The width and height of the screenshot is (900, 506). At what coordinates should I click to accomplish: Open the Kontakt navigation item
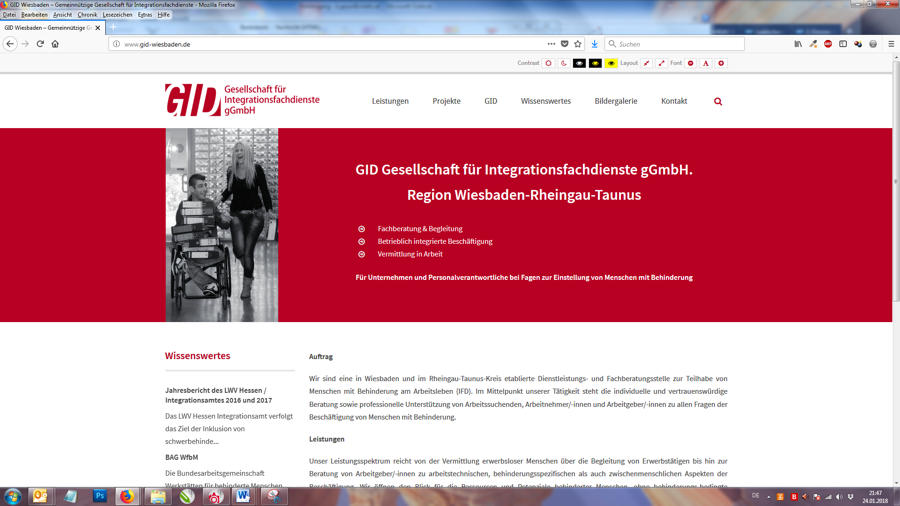[674, 101]
